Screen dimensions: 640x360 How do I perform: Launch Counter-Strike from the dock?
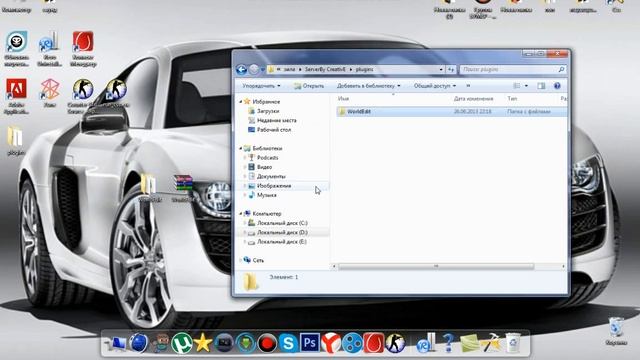click(395, 343)
